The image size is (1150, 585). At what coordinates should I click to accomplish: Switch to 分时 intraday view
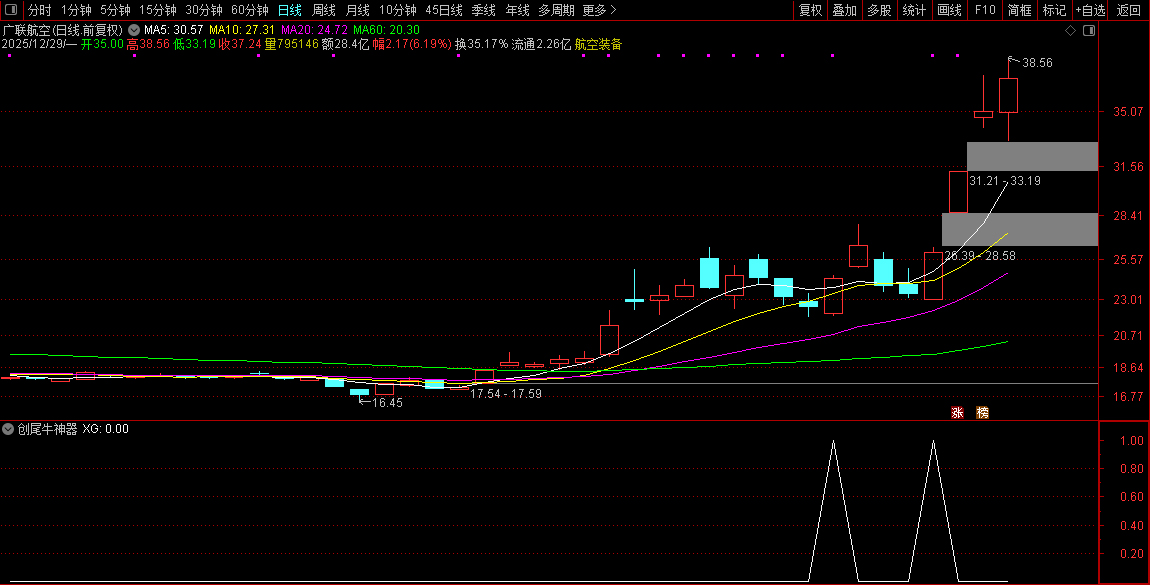(x=39, y=10)
